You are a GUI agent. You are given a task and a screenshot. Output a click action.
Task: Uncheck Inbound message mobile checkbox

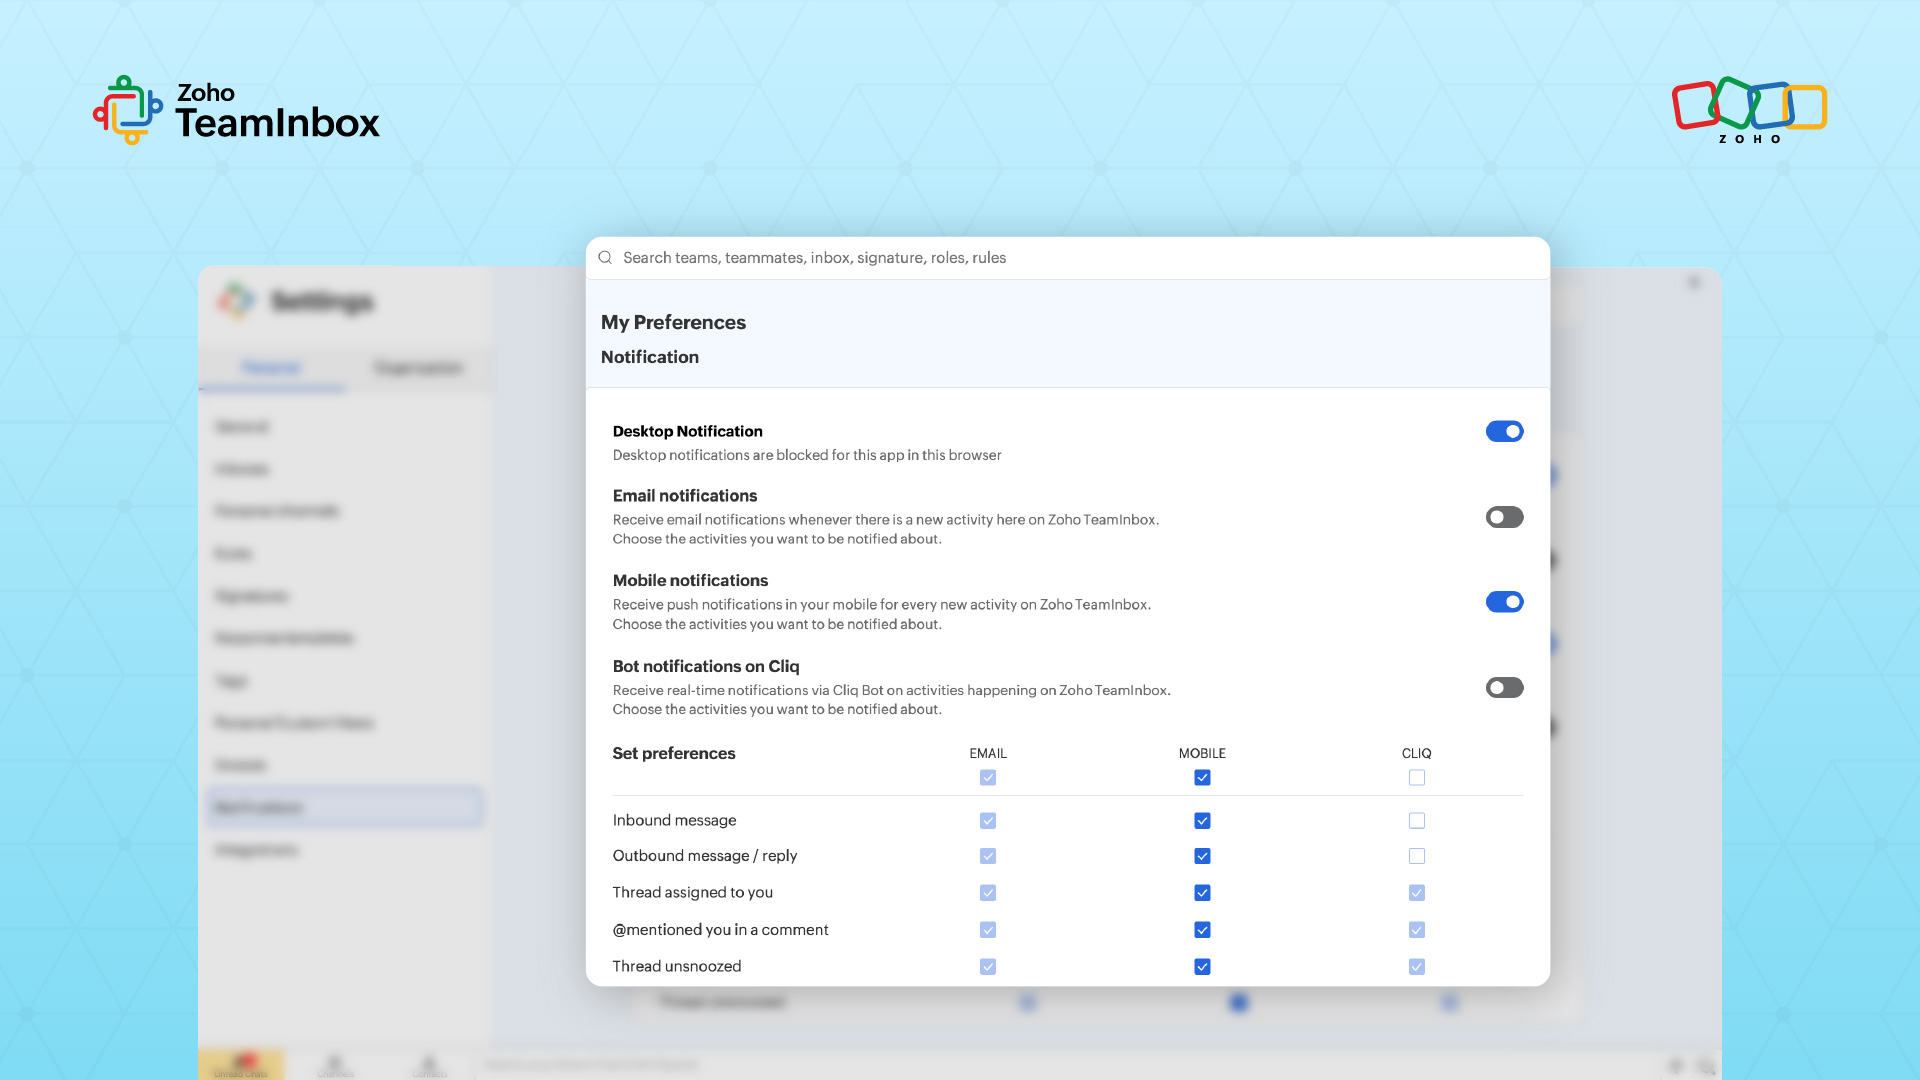click(1202, 821)
